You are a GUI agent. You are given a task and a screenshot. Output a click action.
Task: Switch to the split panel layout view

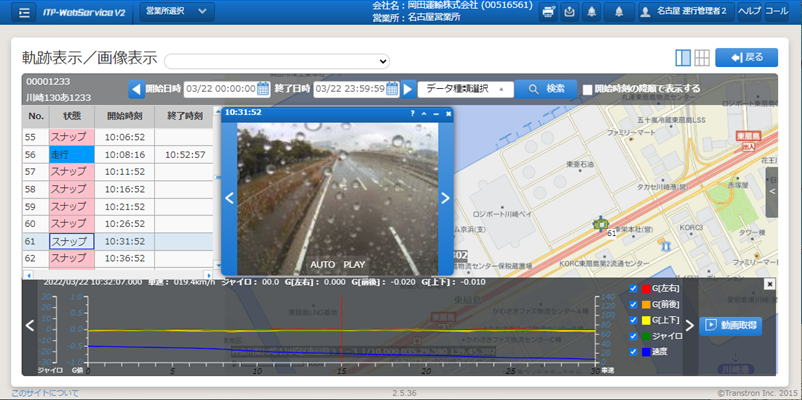(683, 58)
